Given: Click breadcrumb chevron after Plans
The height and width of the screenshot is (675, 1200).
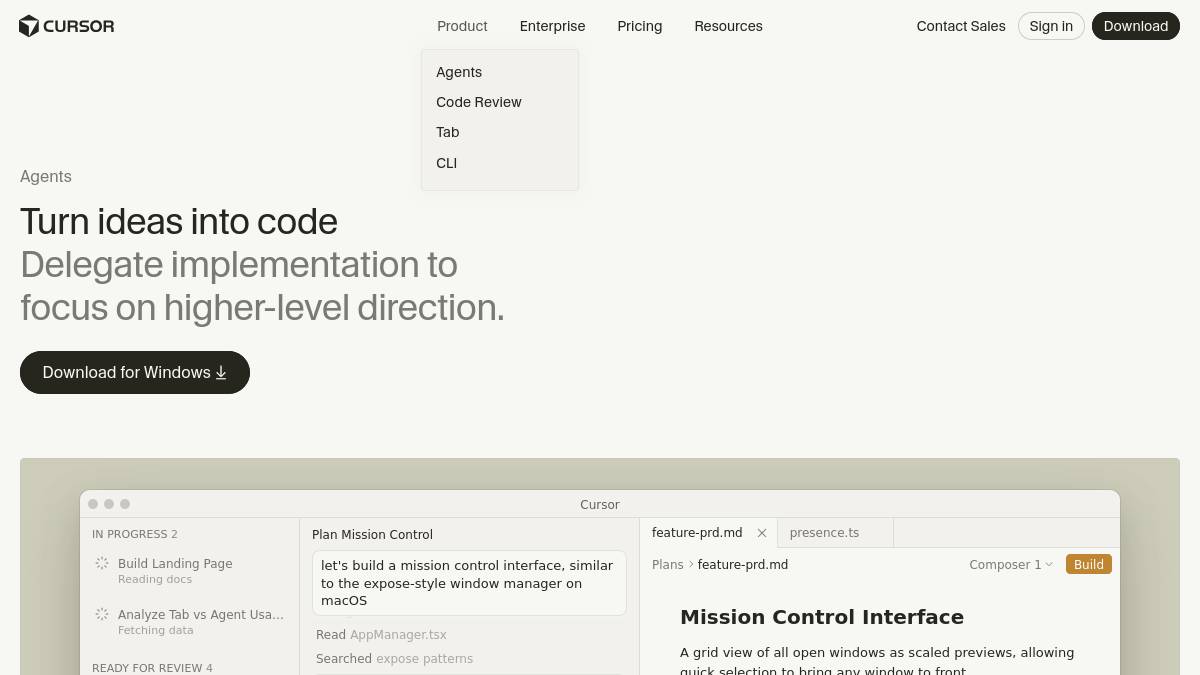Looking at the screenshot, I should coord(691,565).
